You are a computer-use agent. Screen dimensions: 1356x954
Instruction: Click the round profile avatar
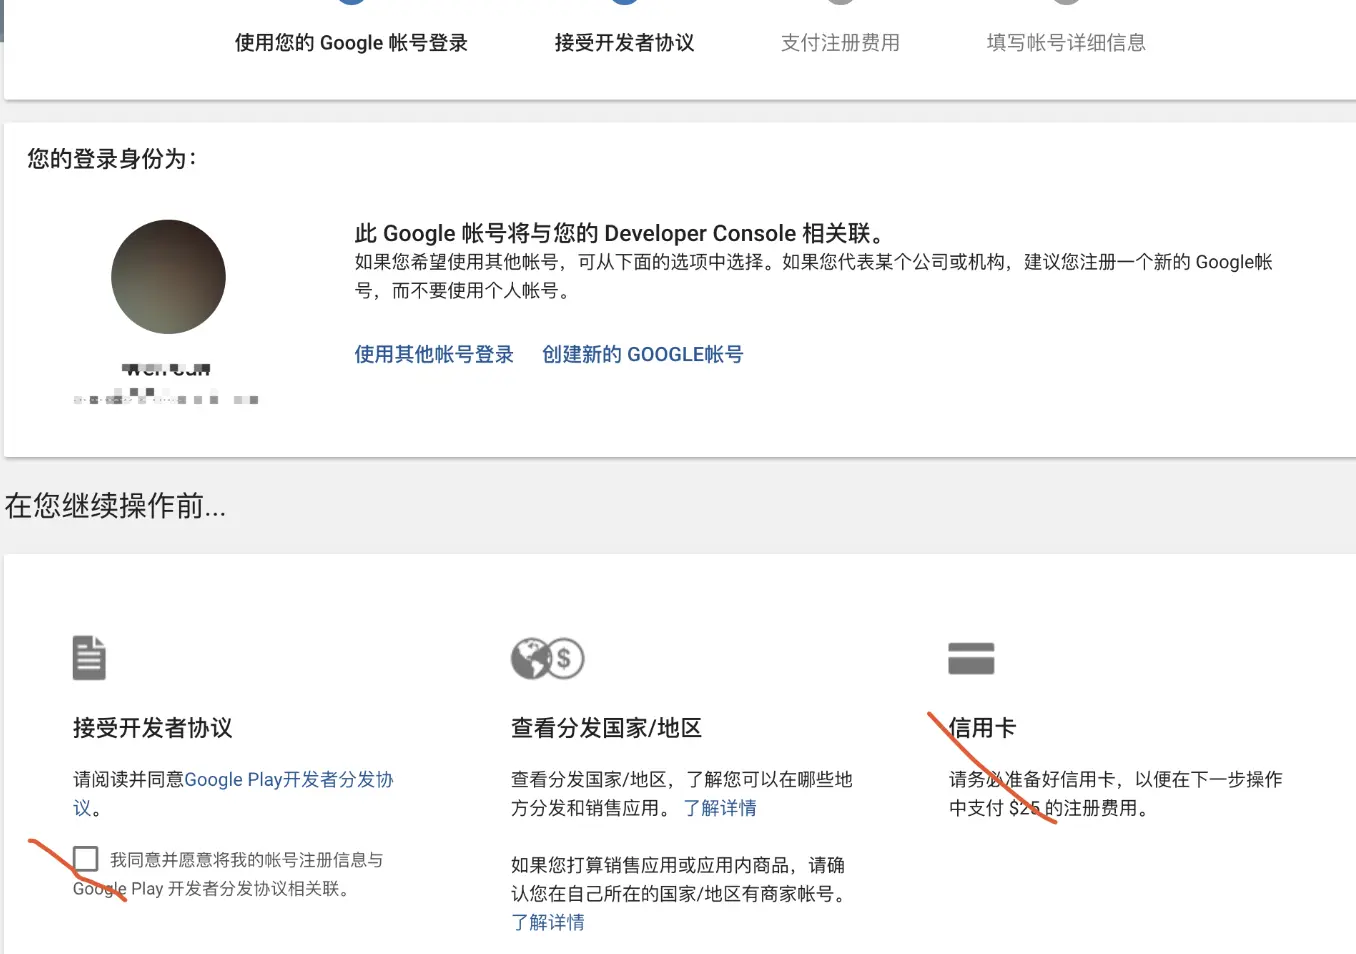(168, 277)
